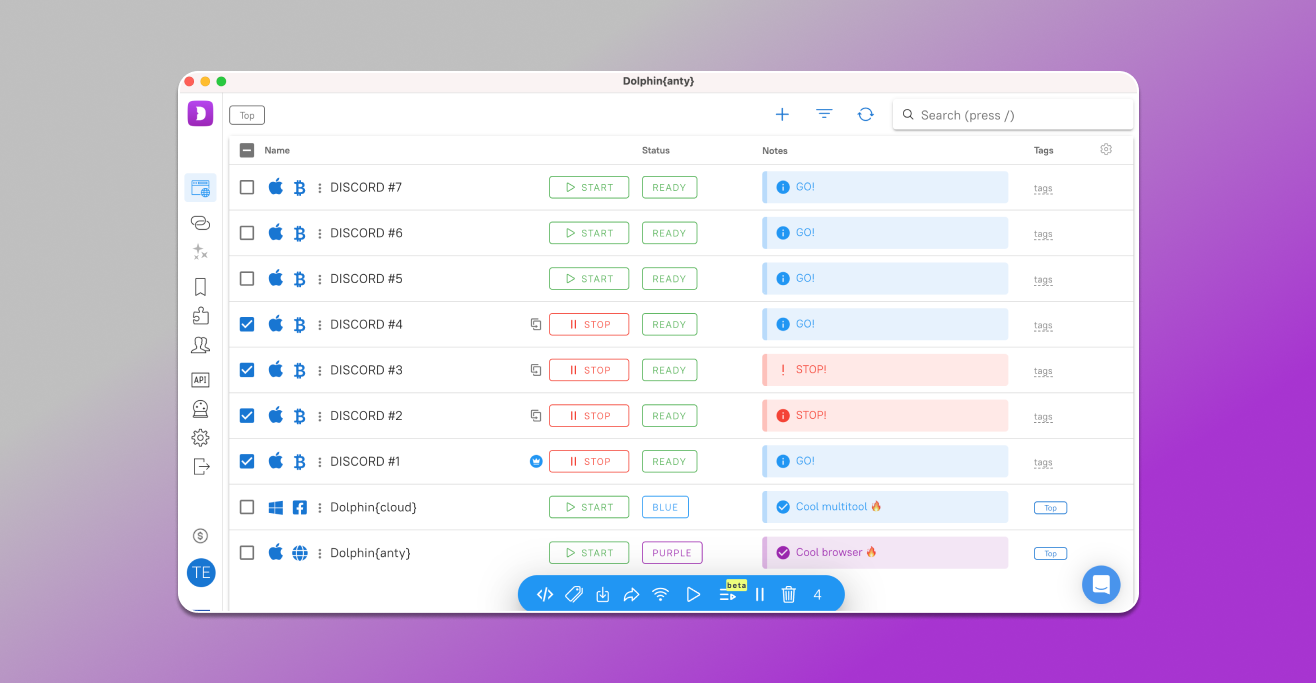Toggle the select-all checkbox in header
Screen dimensions: 1316x683
(247, 151)
